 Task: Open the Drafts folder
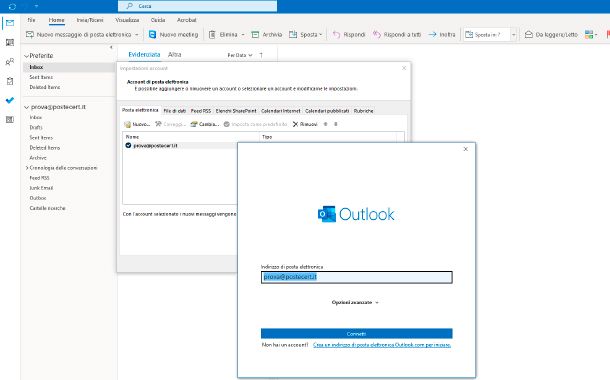click(x=36, y=127)
